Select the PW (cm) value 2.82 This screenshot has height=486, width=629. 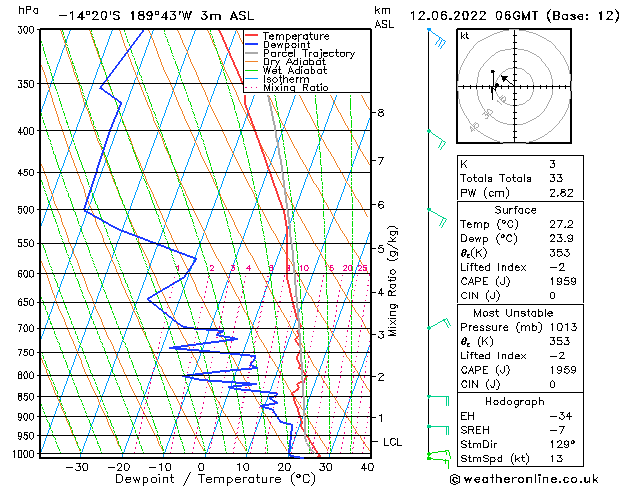point(561,193)
